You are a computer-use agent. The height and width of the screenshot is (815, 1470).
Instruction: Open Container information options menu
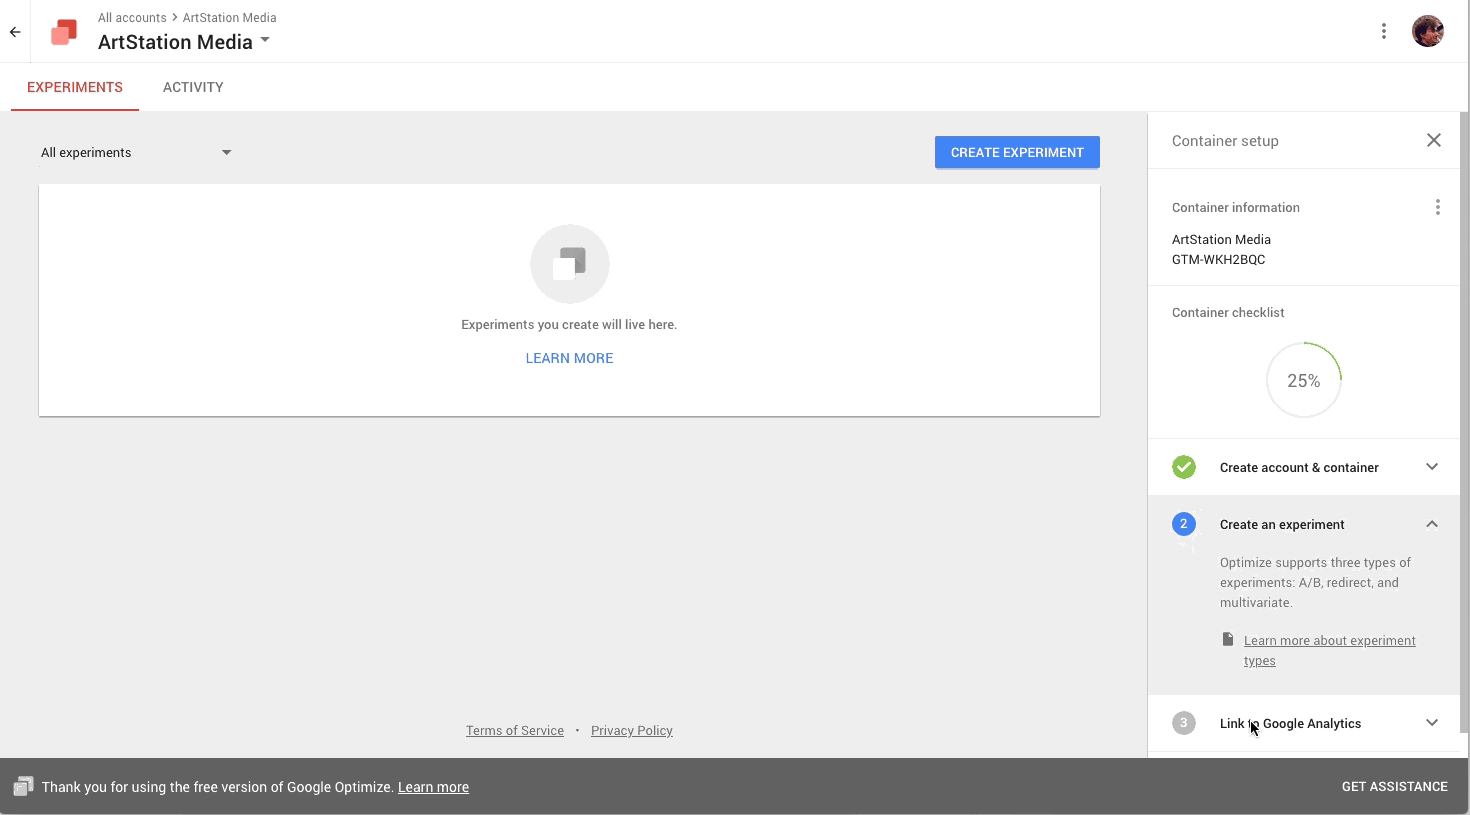pyautogui.click(x=1438, y=207)
